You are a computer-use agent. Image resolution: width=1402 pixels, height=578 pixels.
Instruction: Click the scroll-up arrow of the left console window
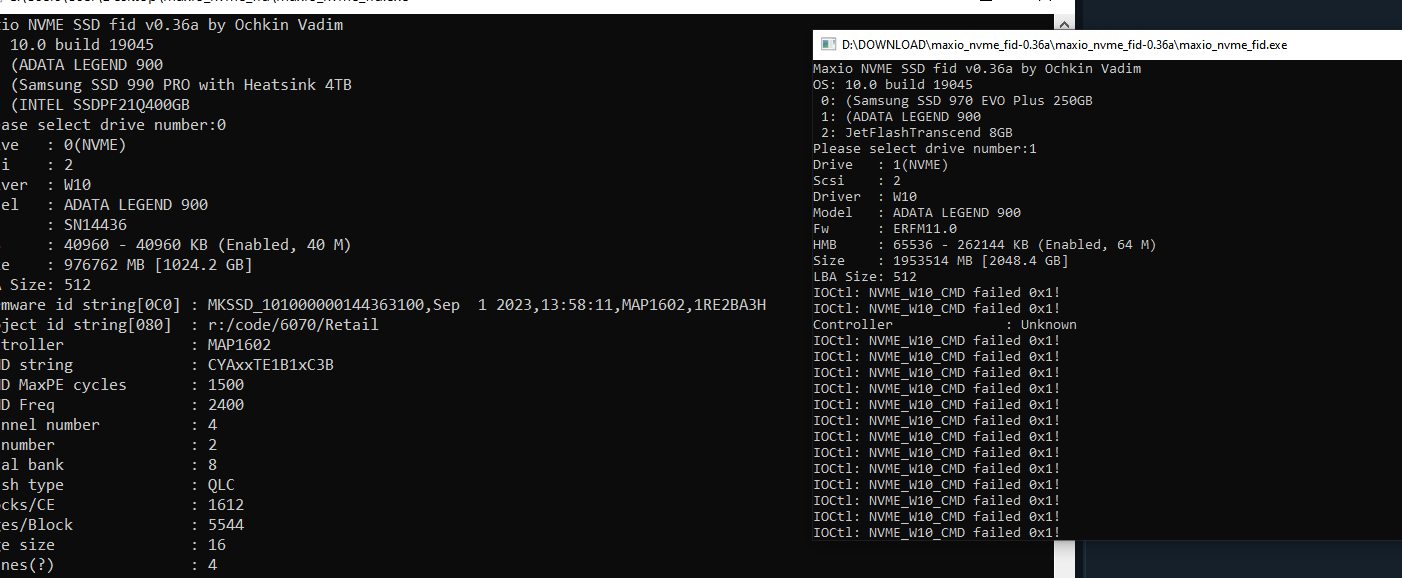[1064, 22]
